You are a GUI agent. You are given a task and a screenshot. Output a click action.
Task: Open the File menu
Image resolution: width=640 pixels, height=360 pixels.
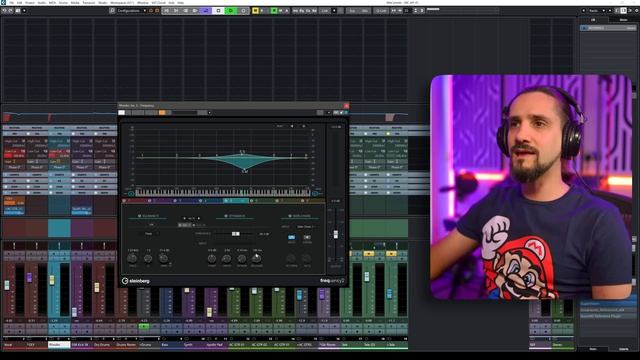11,2
